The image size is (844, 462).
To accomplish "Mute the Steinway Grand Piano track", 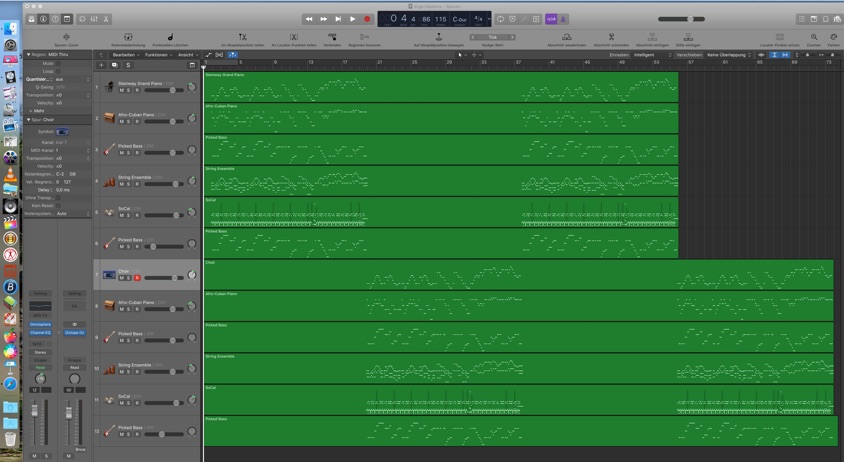I will 121,90.
